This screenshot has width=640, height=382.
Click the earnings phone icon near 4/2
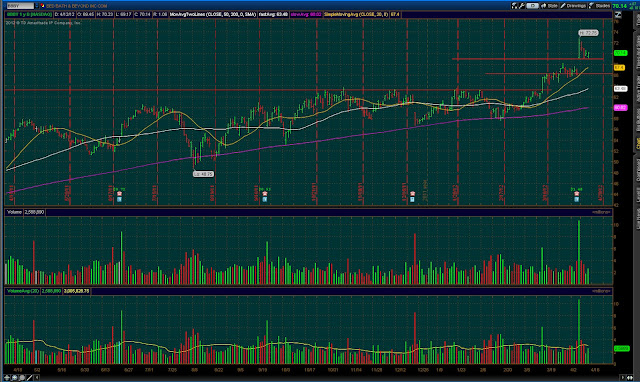pos(576,194)
